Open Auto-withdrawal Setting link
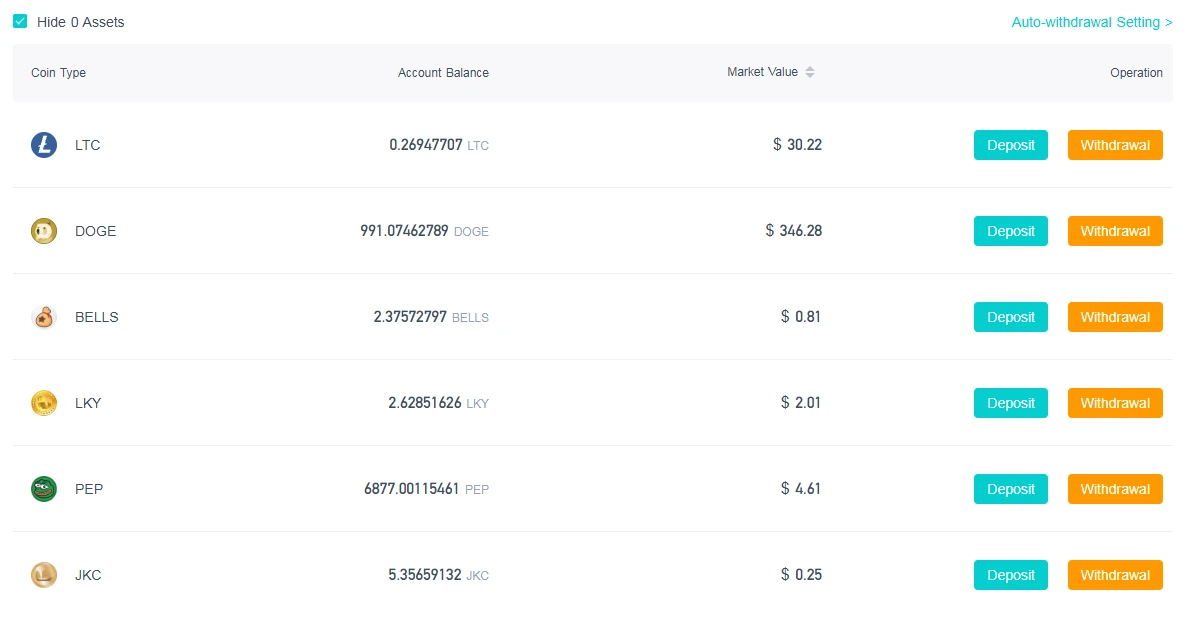1184x625 pixels. (1092, 22)
